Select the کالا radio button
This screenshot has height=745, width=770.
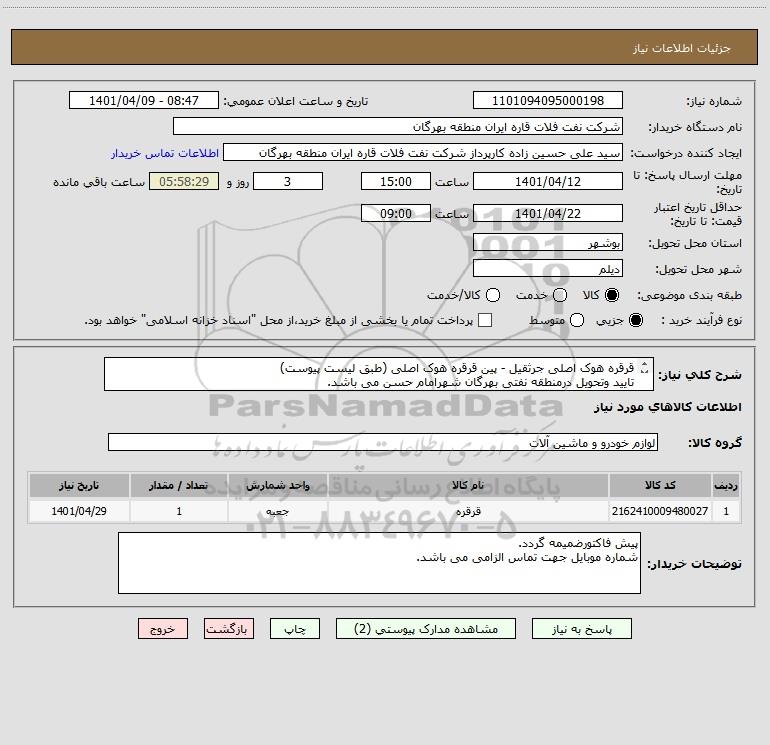coord(612,295)
